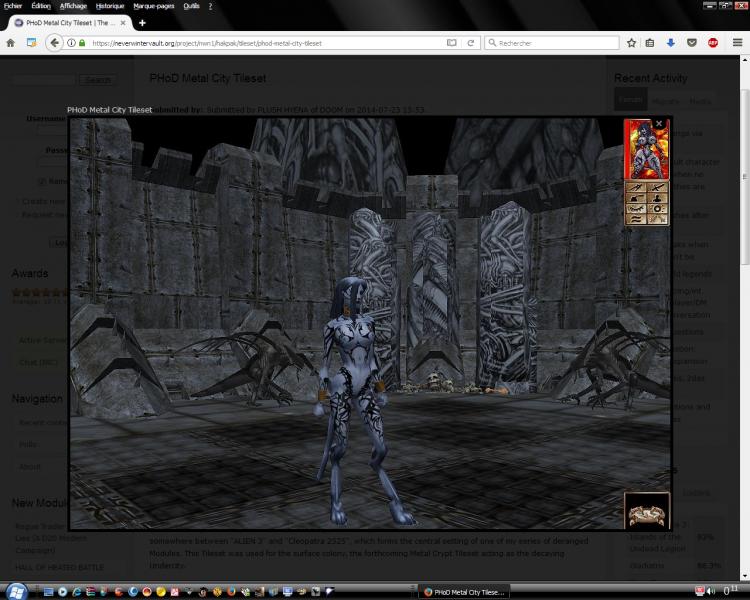Show site information icon
The width and height of the screenshot is (750, 600).
71,43
